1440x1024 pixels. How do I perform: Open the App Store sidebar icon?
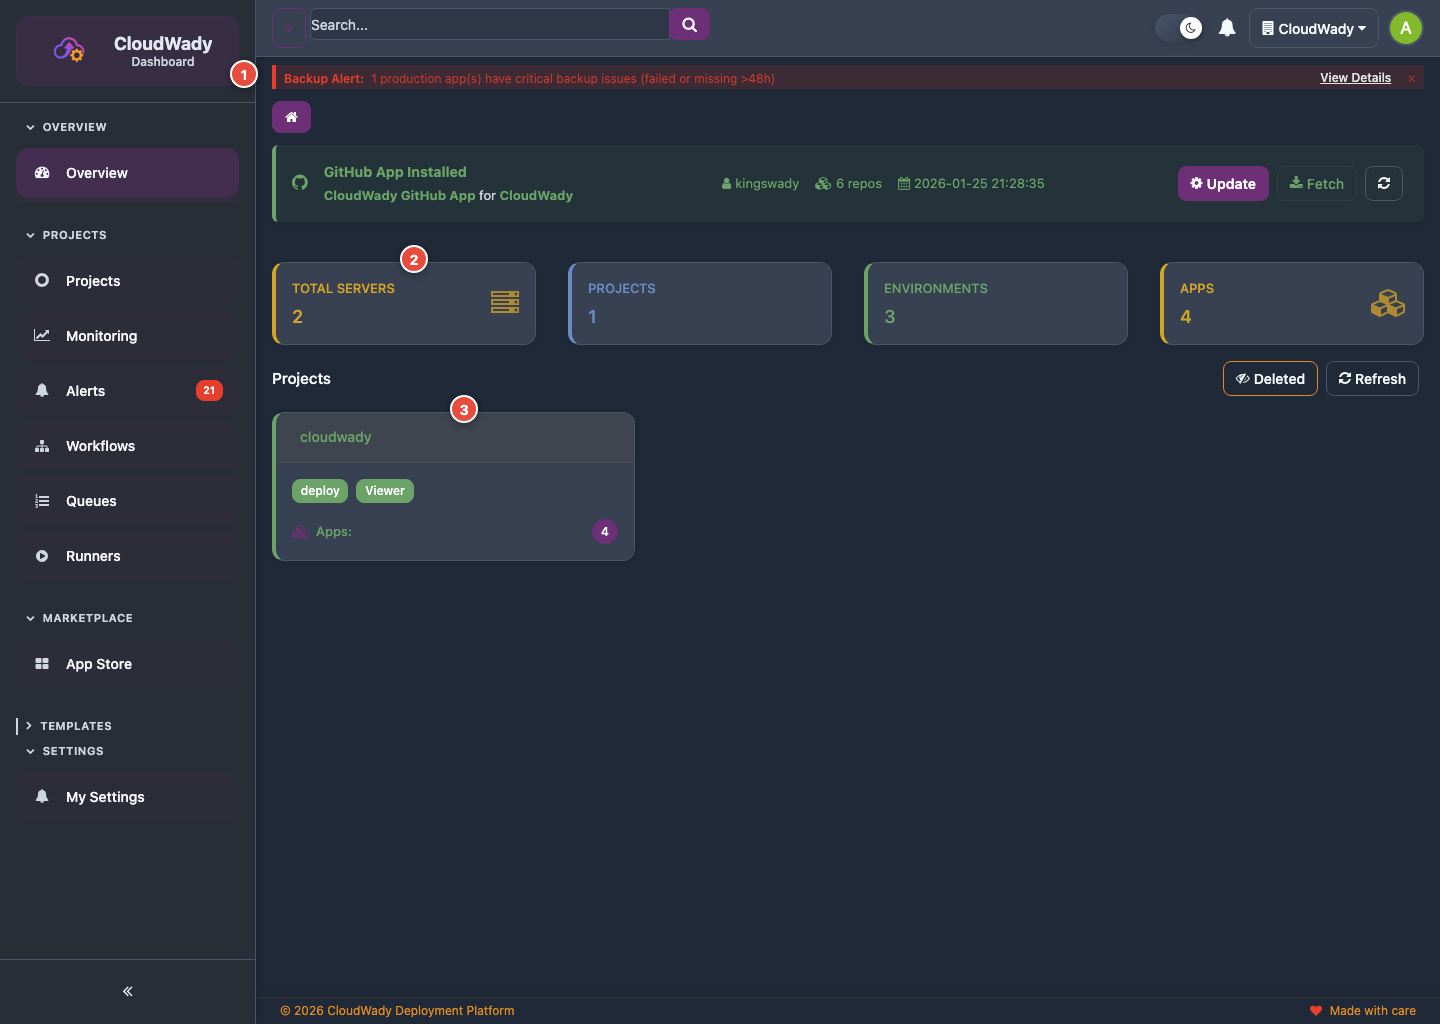[x=42, y=663]
